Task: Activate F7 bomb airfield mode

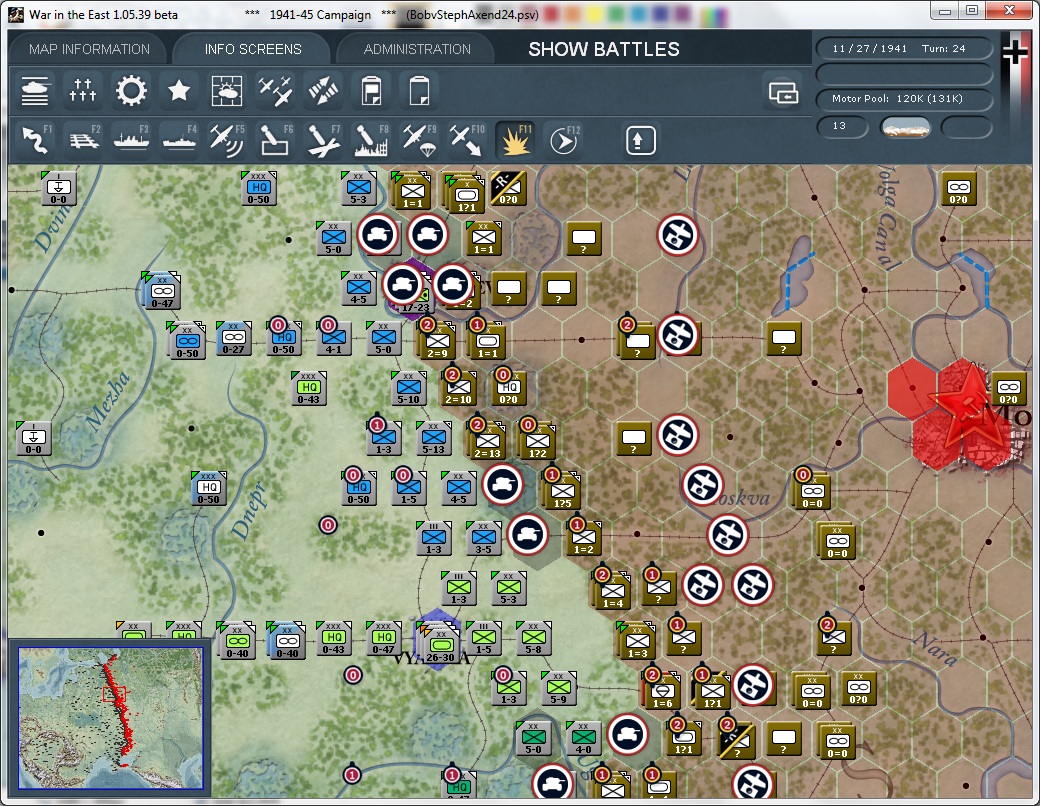Action: coord(323,140)
